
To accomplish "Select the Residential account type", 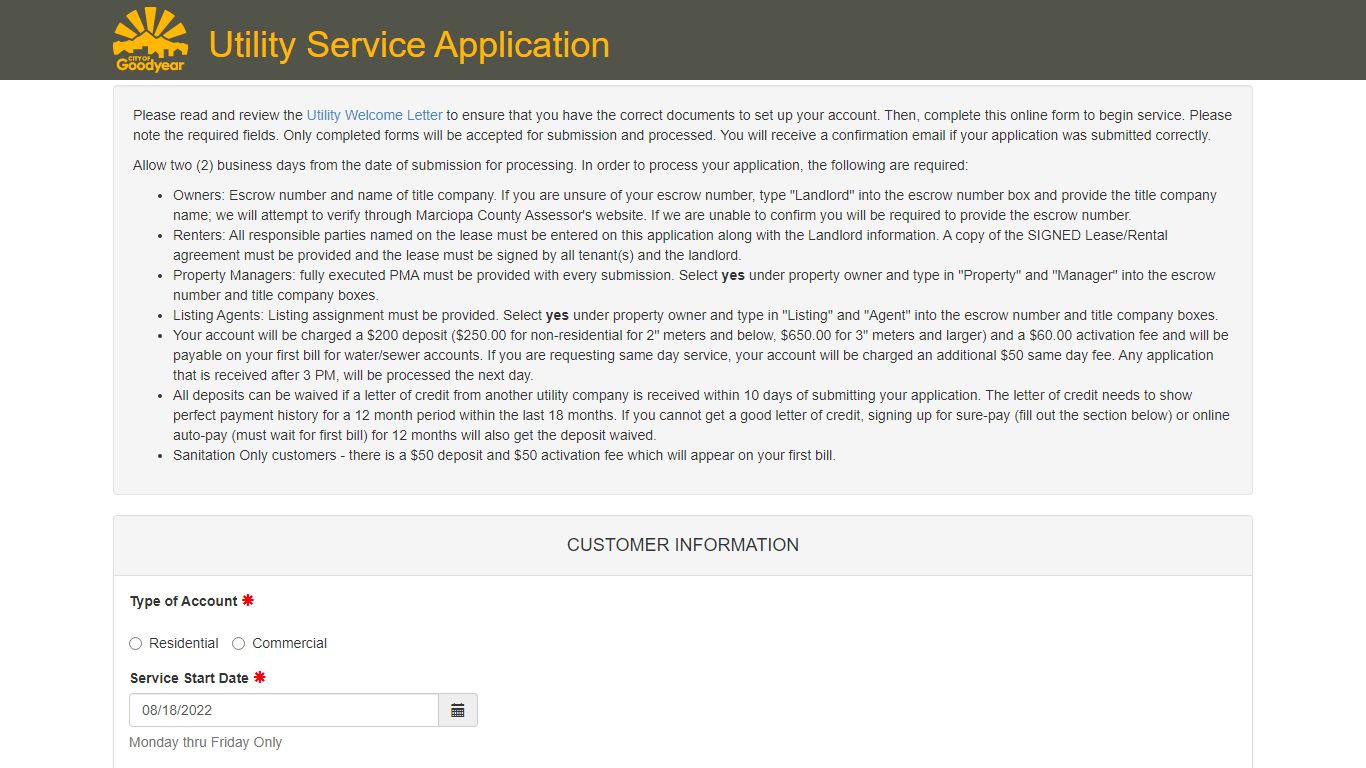I will pyautogui.click(x=136, y=644).
